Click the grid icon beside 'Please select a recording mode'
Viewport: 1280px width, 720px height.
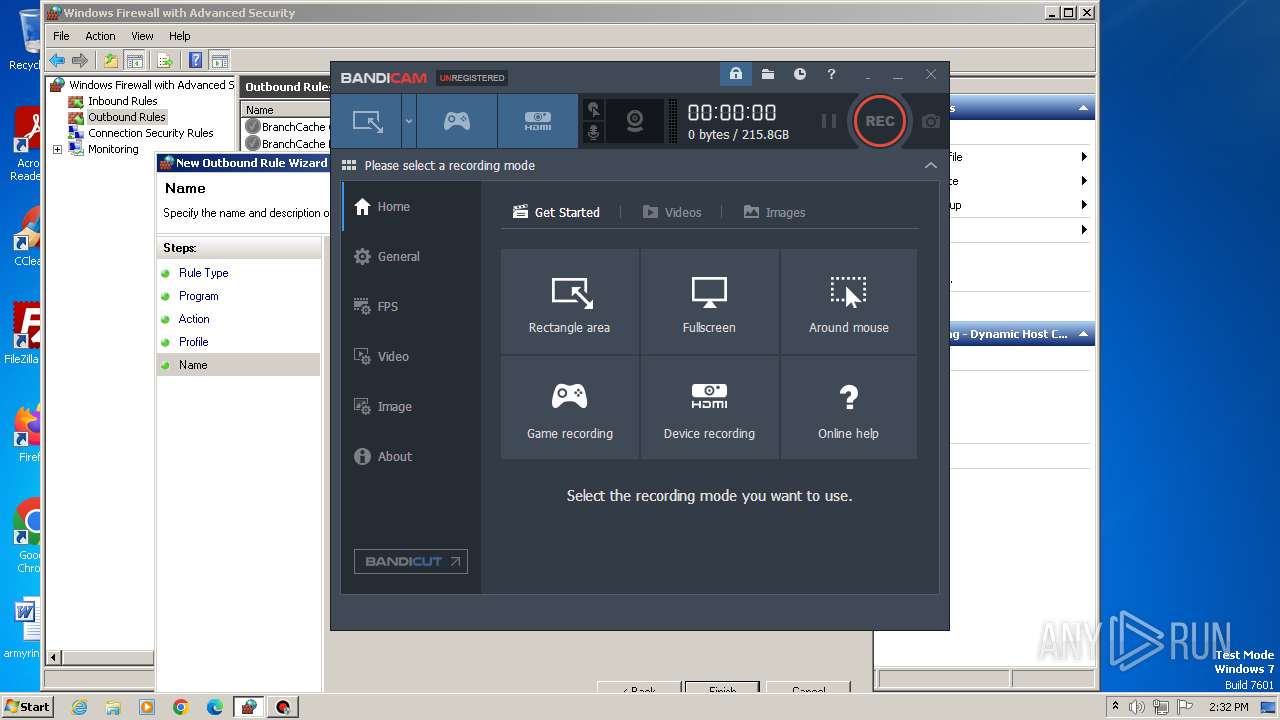pos(349,165)
